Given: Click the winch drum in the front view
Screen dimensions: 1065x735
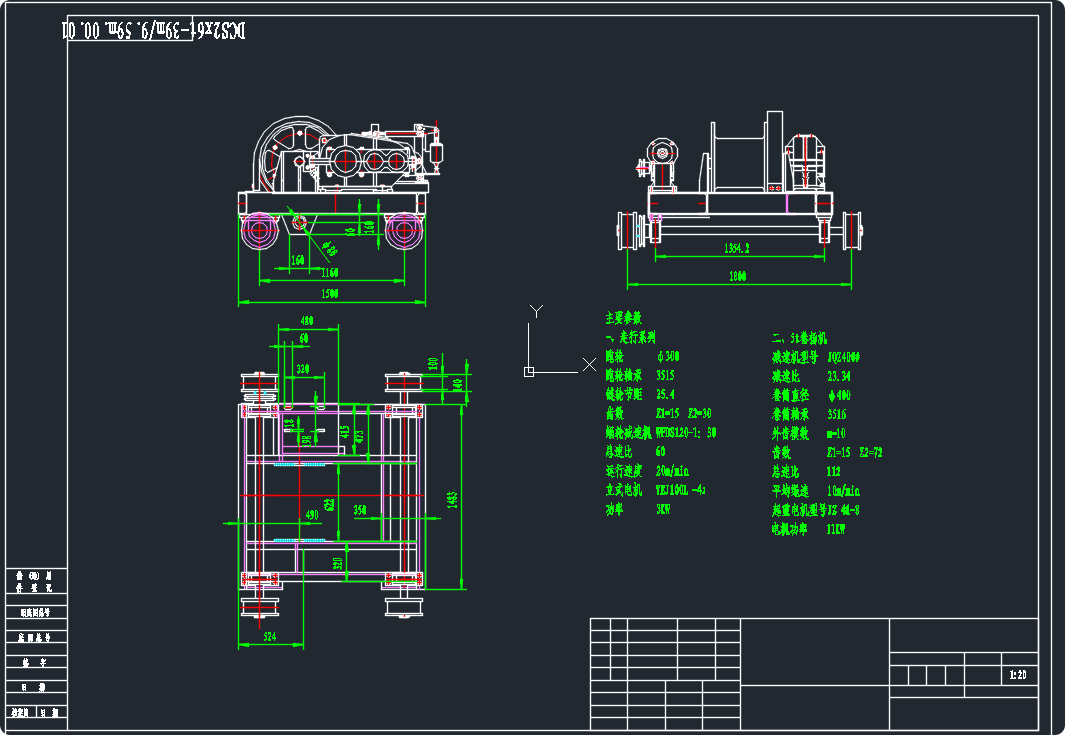Looking at the screenshot, I should 740,158.
